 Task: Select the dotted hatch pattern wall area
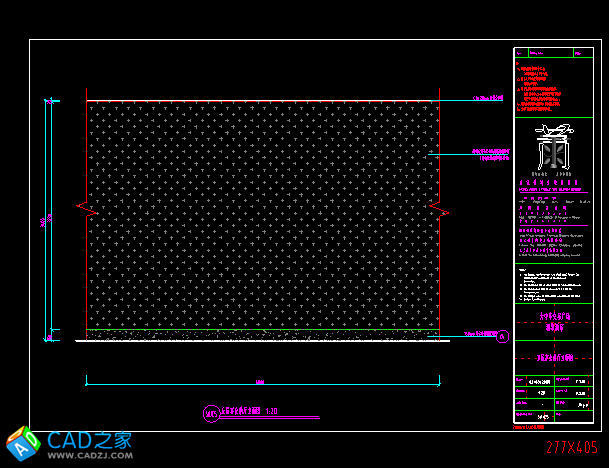pos(262,215)
